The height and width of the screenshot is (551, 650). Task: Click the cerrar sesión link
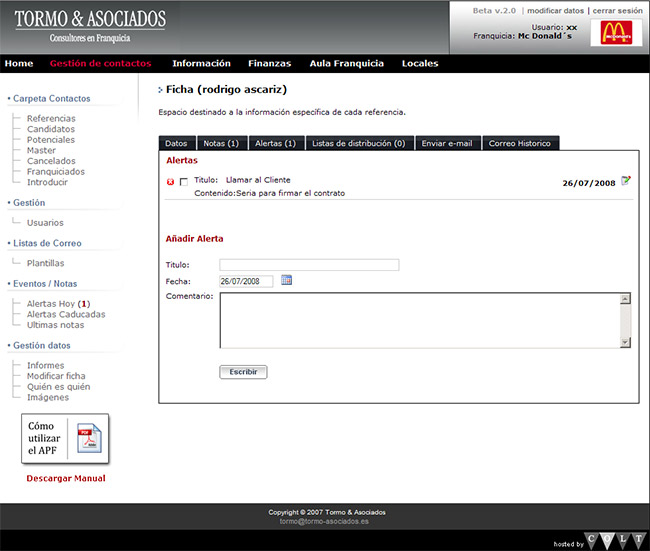(617, 10)
